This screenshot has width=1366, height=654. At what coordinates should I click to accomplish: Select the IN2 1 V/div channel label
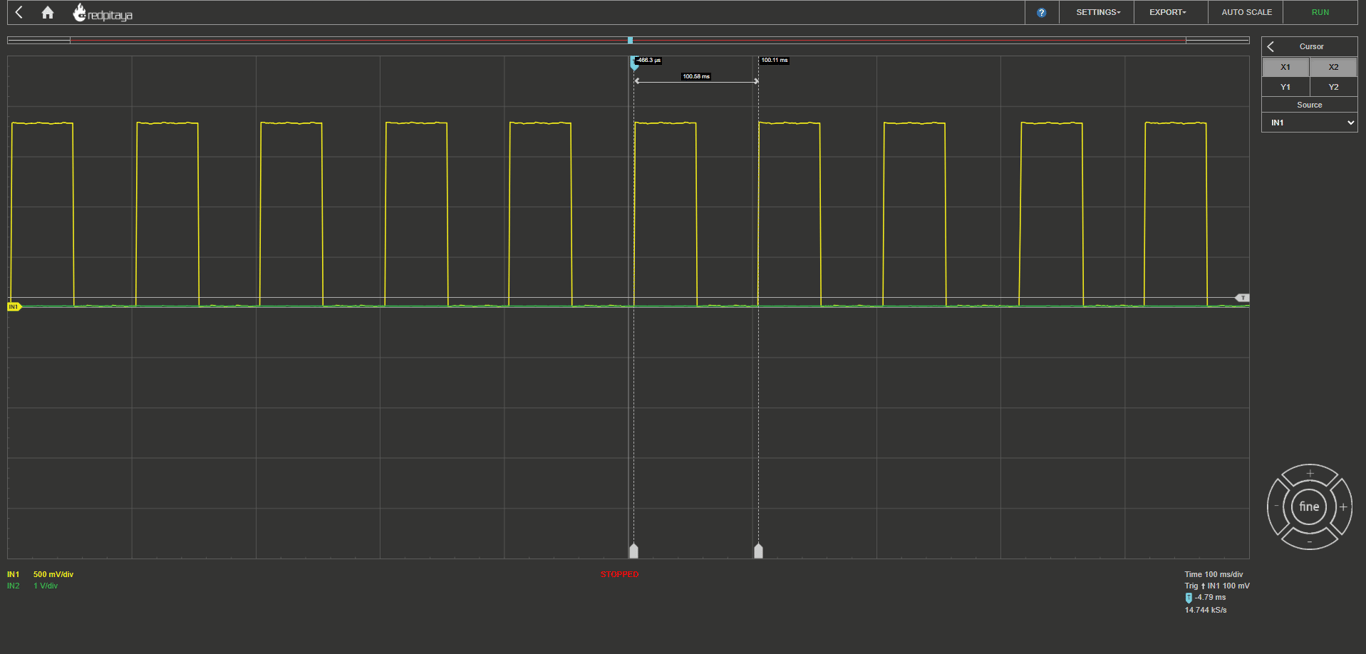[32, 586]
